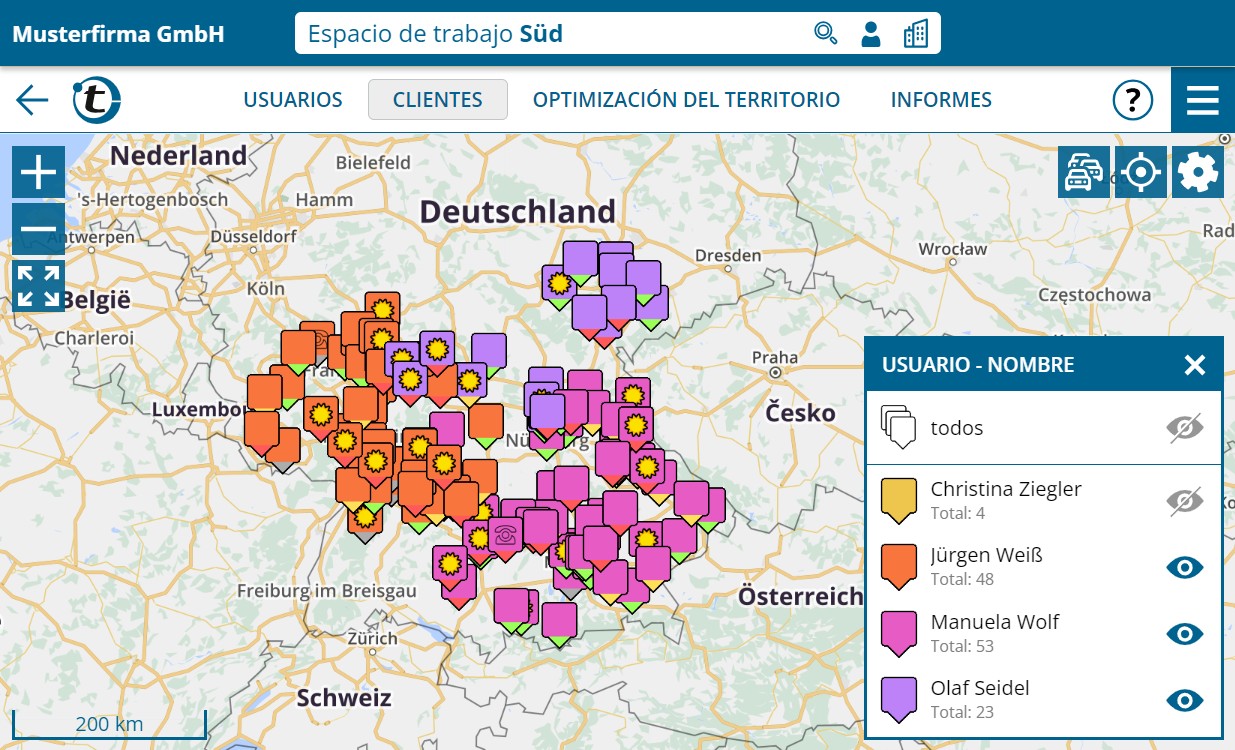
Task: Open the user profile icon in search bar
Action: [x=870, y=34]
